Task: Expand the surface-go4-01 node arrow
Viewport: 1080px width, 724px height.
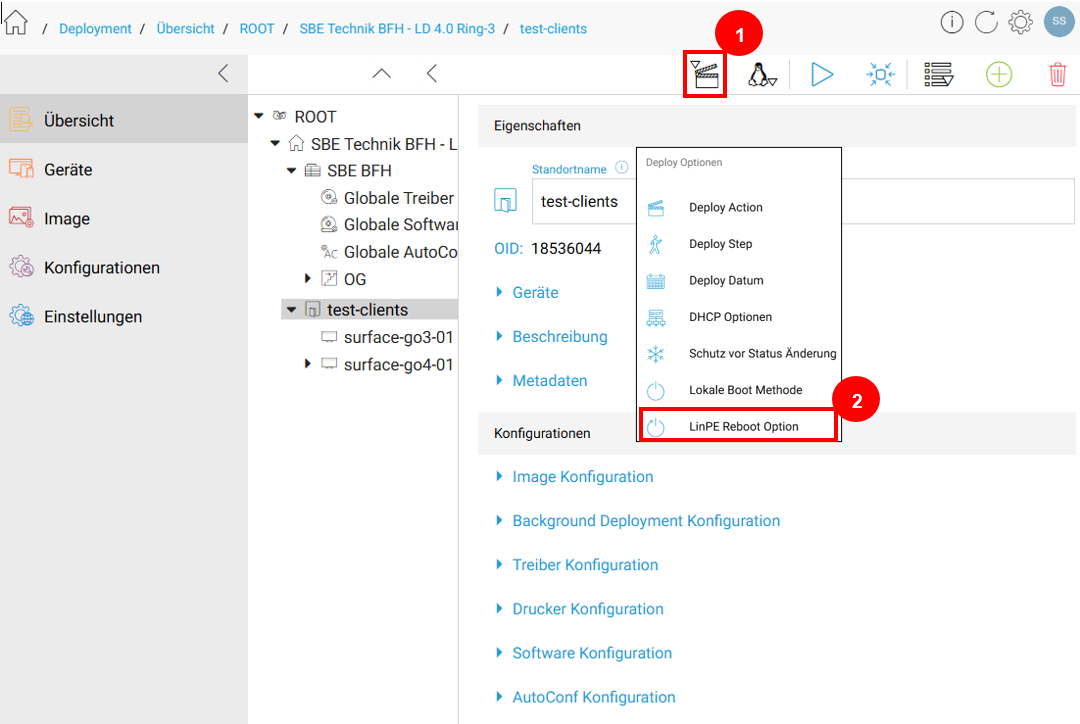Action: click(307, 364)
